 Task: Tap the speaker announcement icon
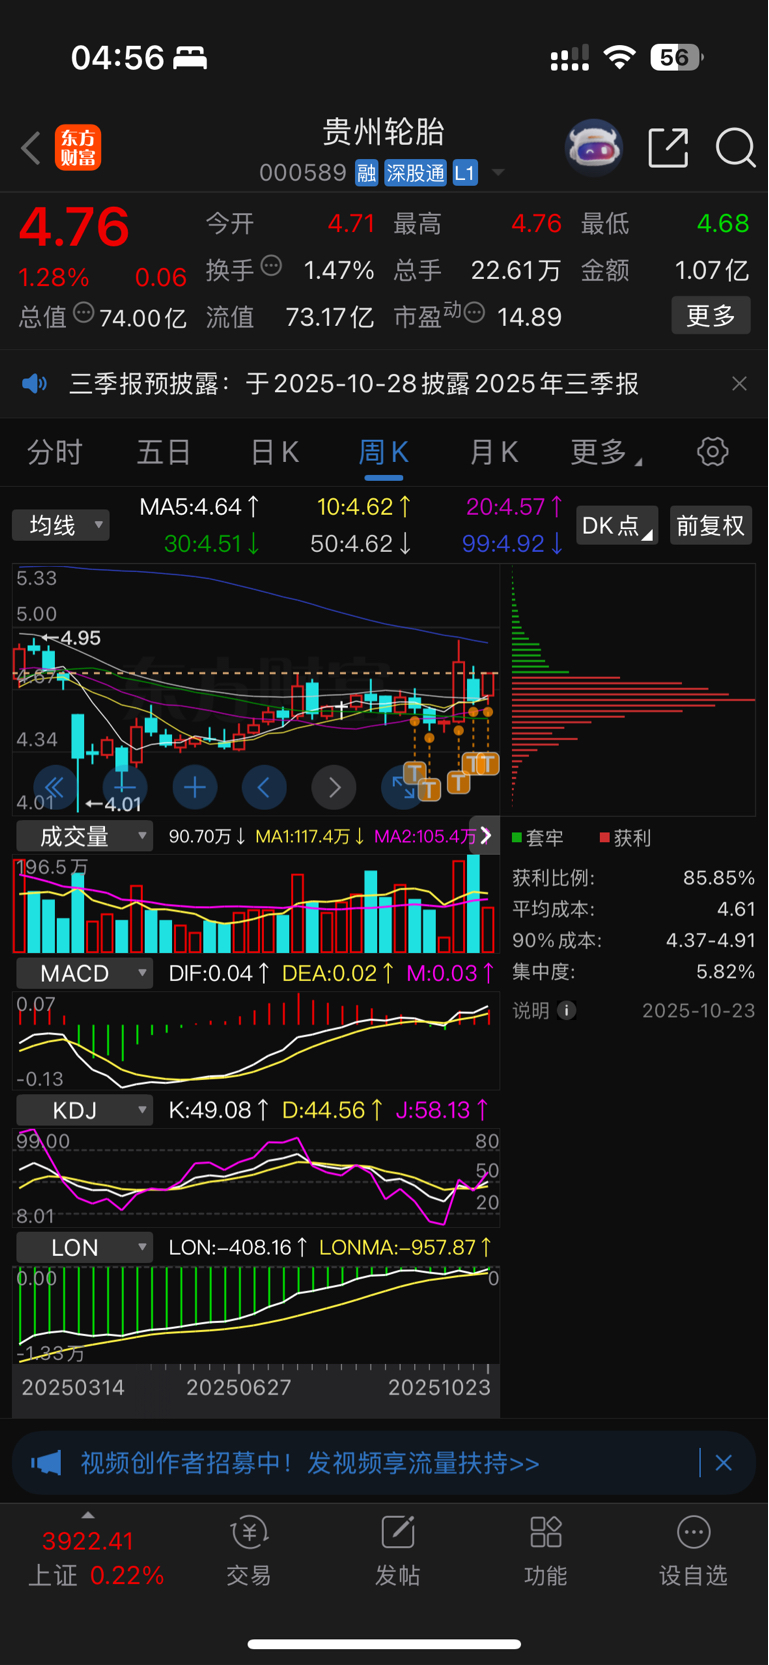[x=35, y=383]
